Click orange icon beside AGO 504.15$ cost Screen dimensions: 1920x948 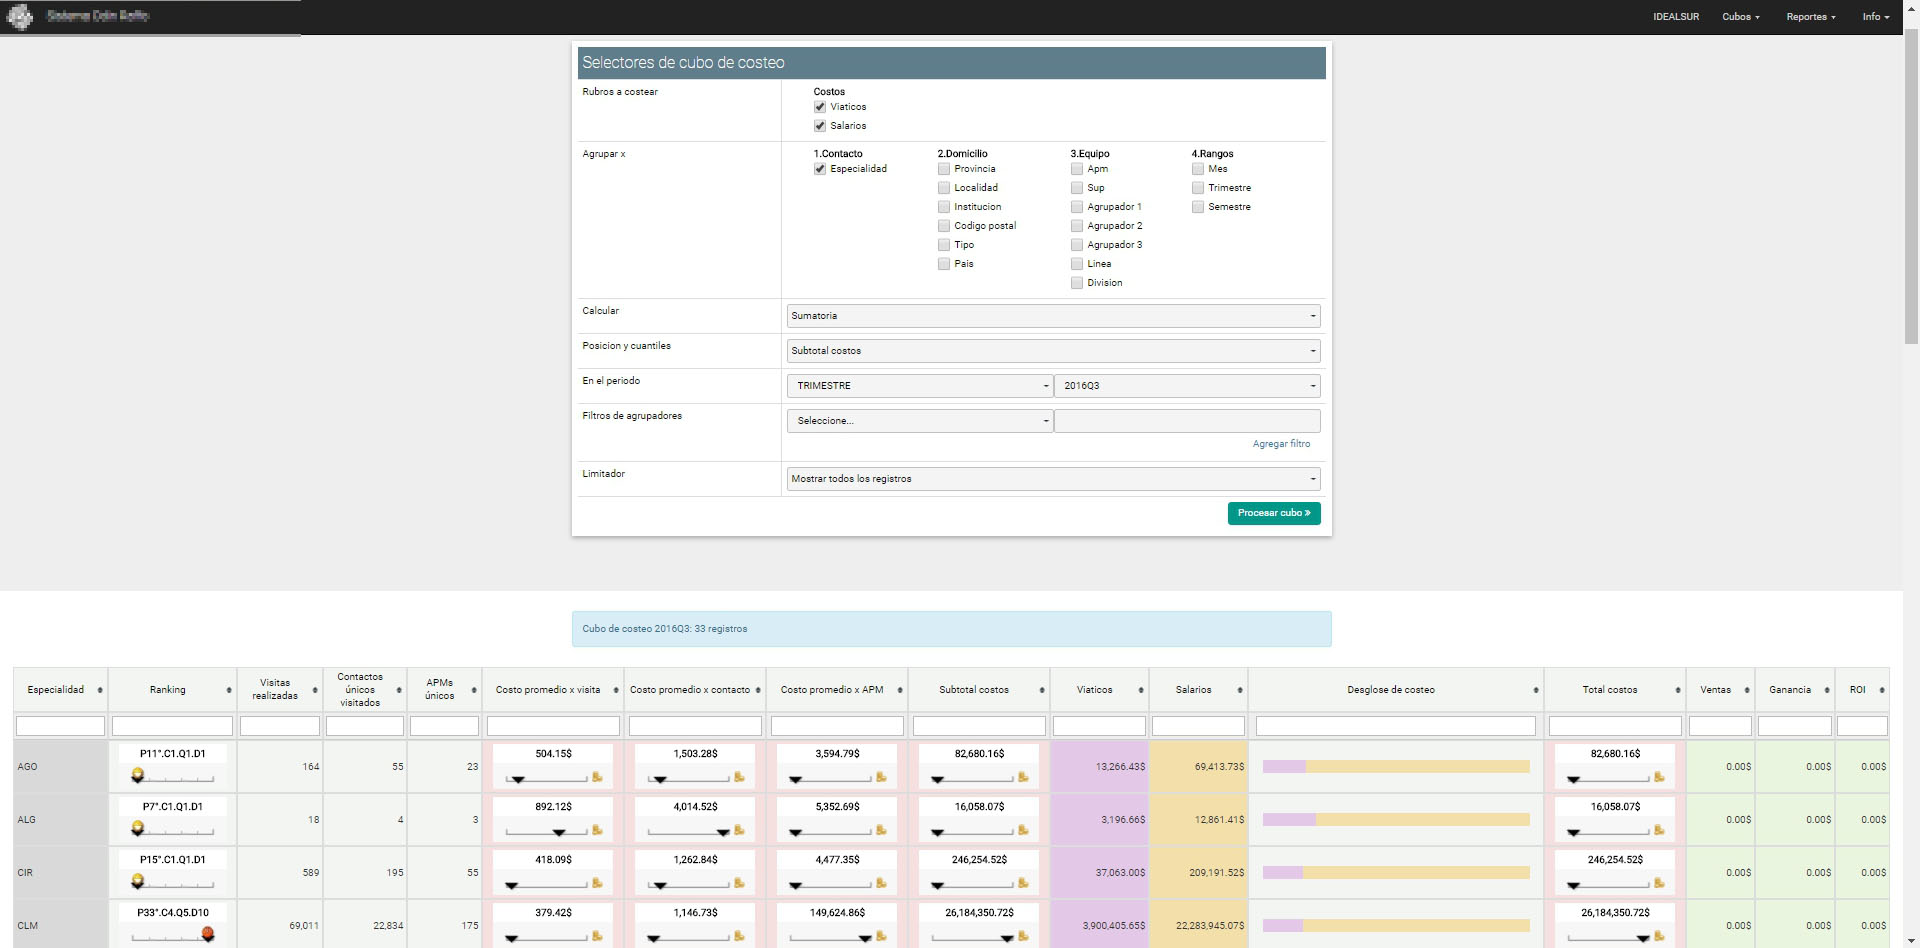click(x=597, y=777)
